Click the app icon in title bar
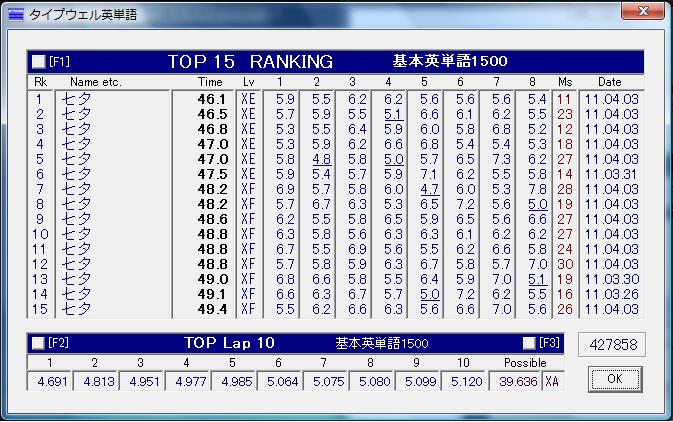This screenshot has width=673, height=422. 16,15
